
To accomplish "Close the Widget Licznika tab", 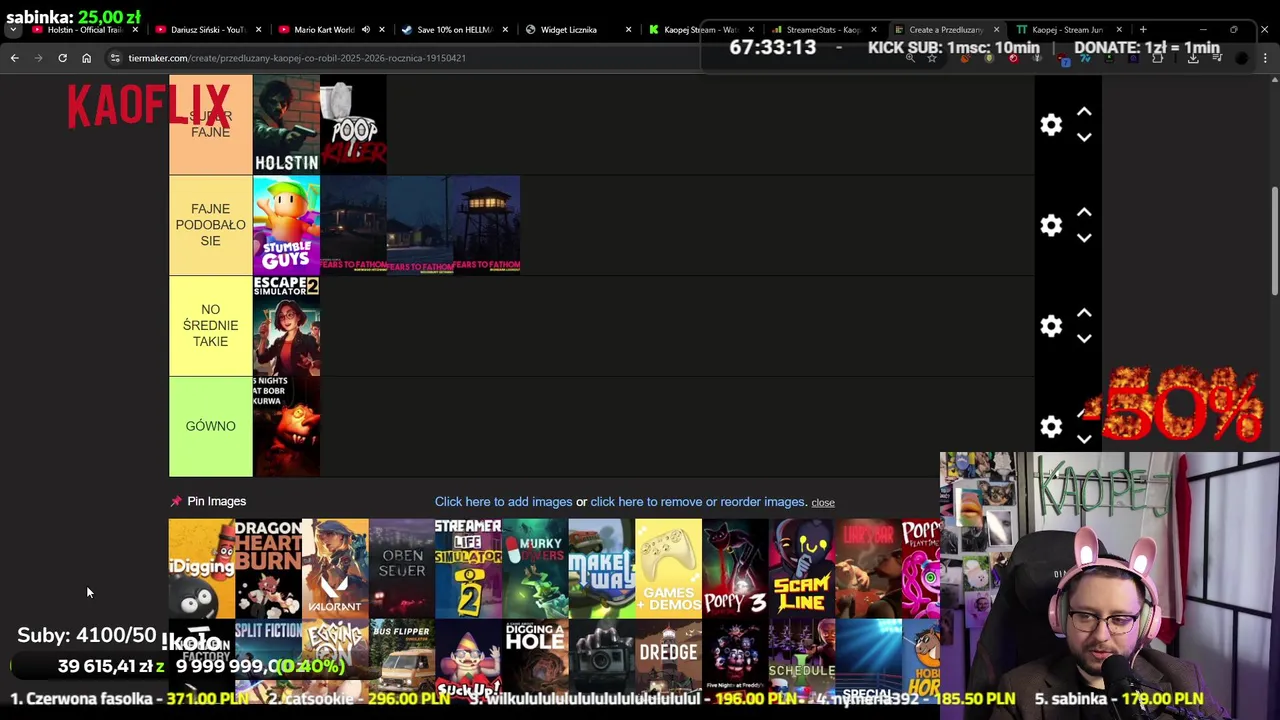I will coord(628,30).
